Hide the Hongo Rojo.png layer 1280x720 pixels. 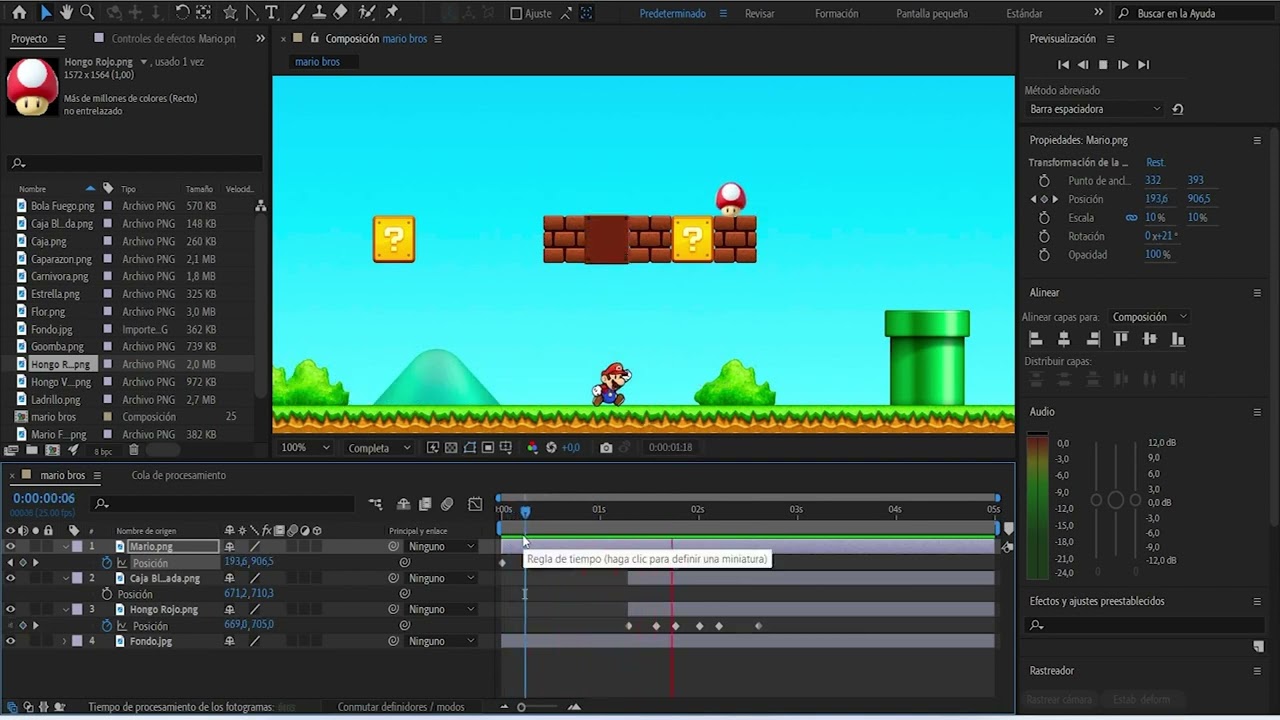click(11, 609)
